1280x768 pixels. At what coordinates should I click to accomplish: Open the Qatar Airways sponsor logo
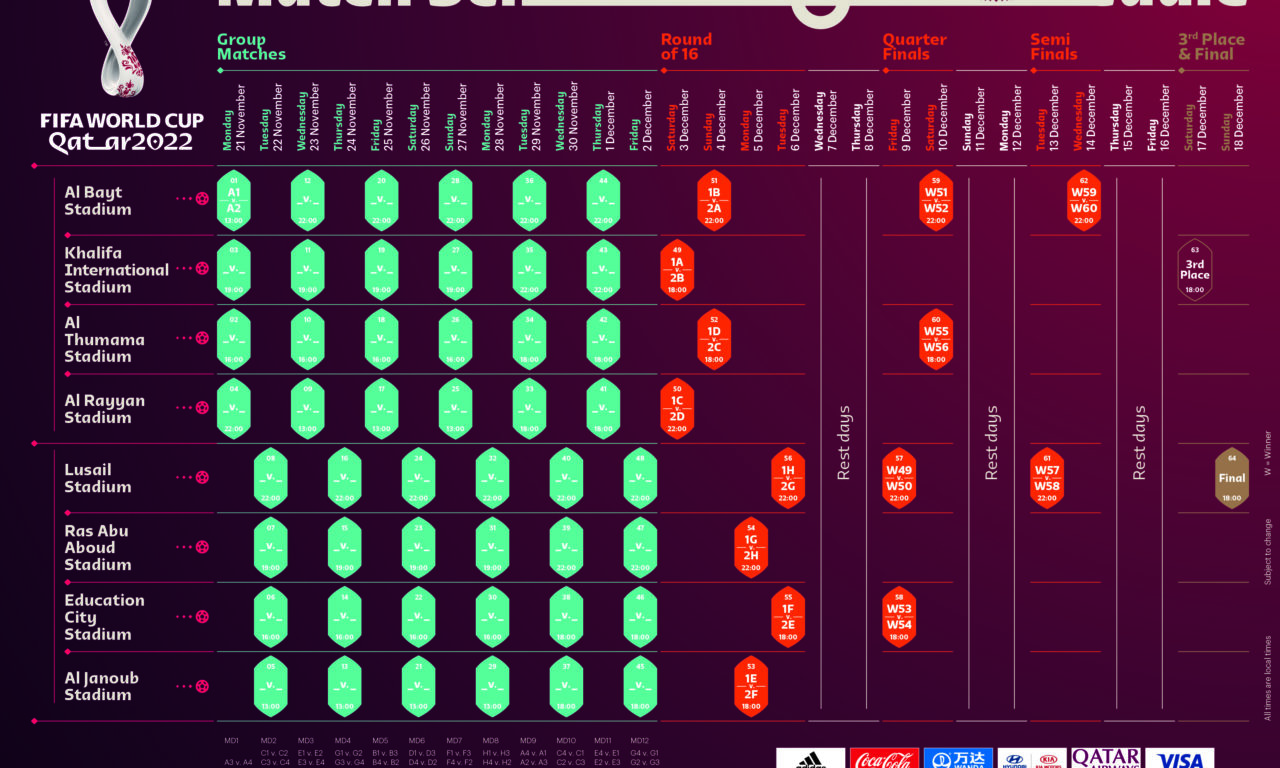point(1105,759)
